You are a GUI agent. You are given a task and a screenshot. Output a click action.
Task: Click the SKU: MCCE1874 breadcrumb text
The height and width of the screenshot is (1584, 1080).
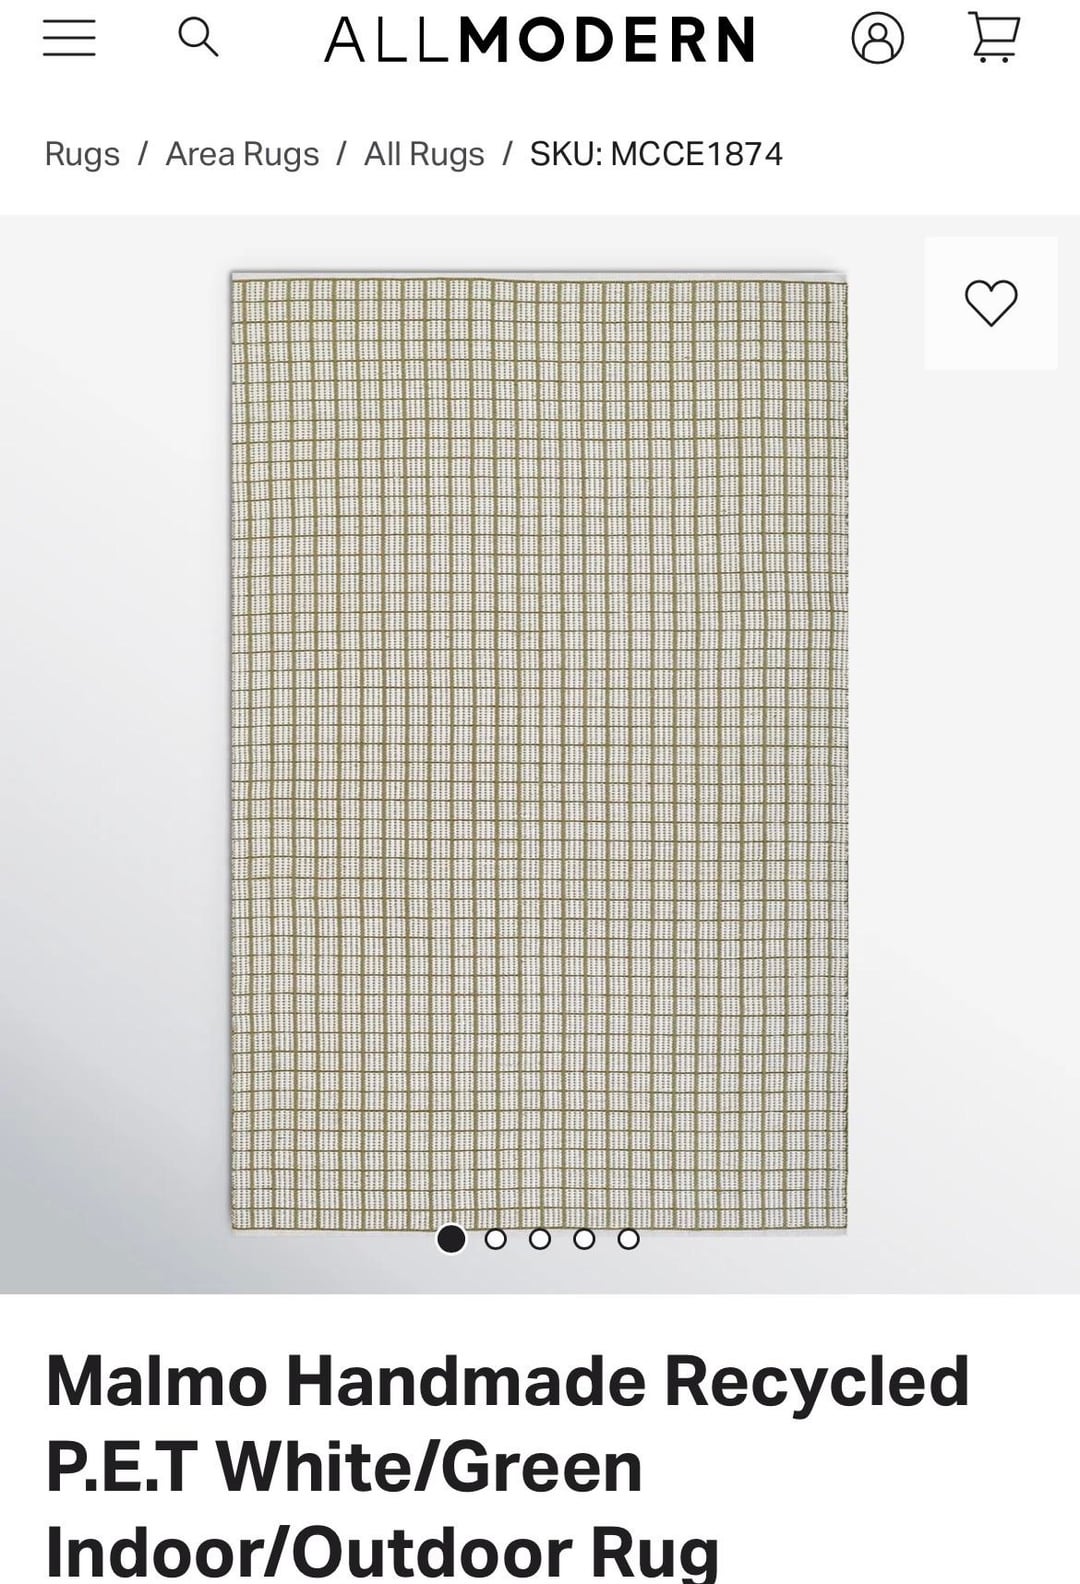pyautogui.click(x=656, y=154)
